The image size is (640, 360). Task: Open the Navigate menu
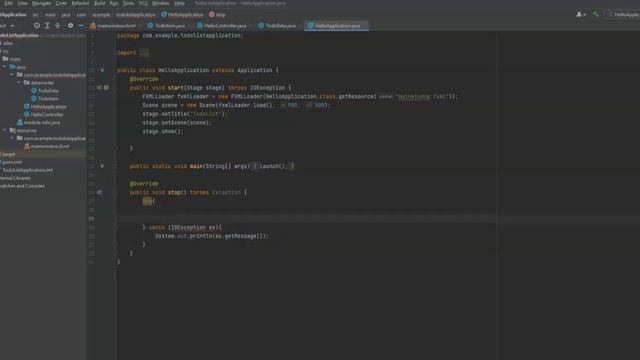(41, 3)
